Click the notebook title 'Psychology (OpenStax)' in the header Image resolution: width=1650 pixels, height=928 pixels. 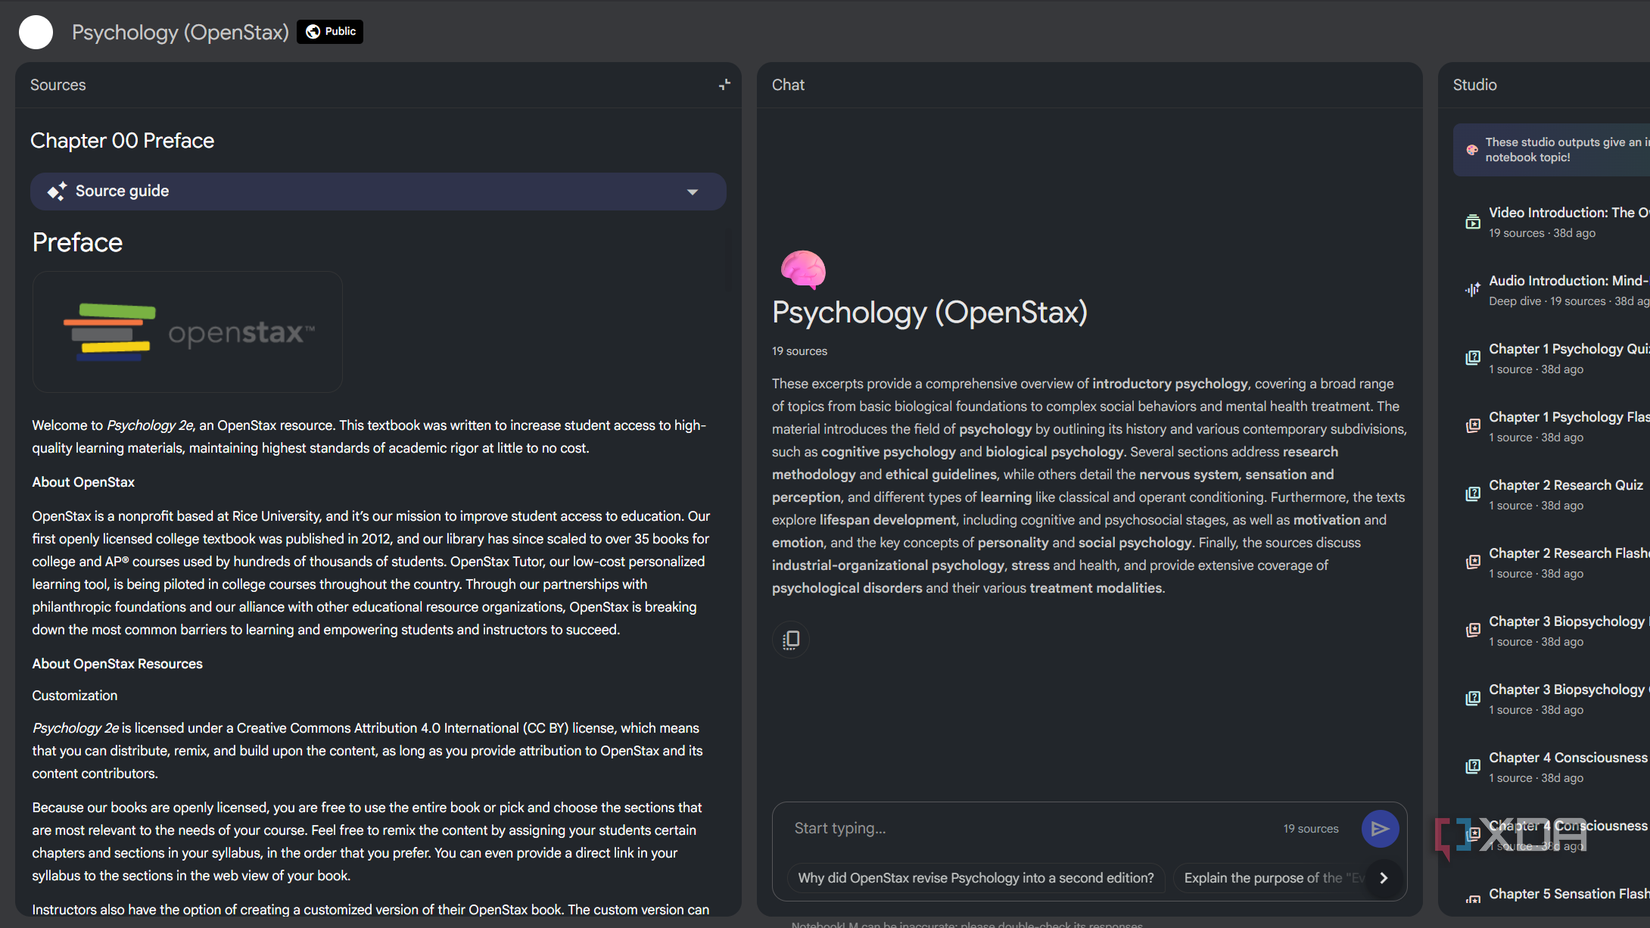click(180, 32)
